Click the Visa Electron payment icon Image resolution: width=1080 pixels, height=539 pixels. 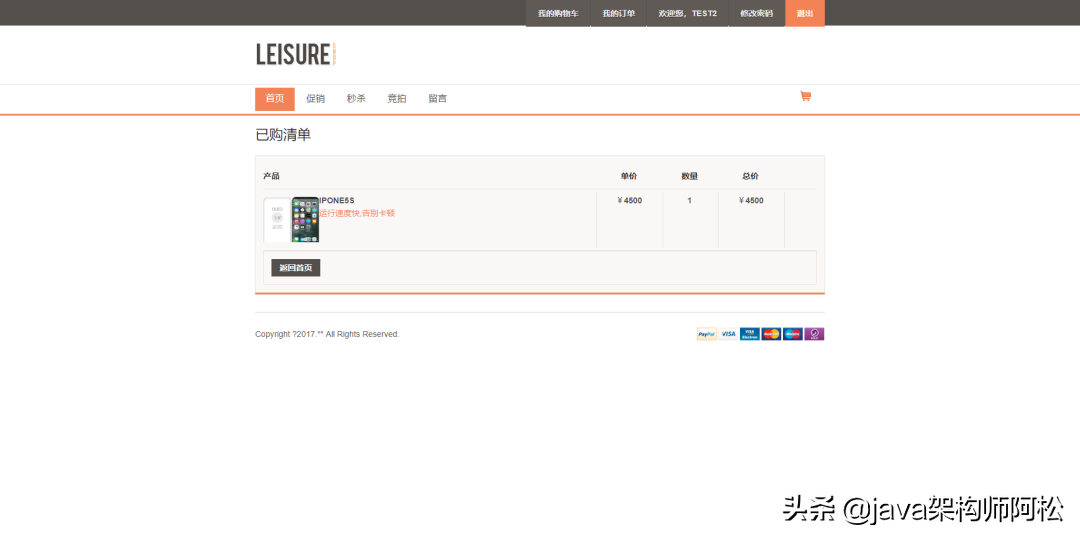coord(750,334)
